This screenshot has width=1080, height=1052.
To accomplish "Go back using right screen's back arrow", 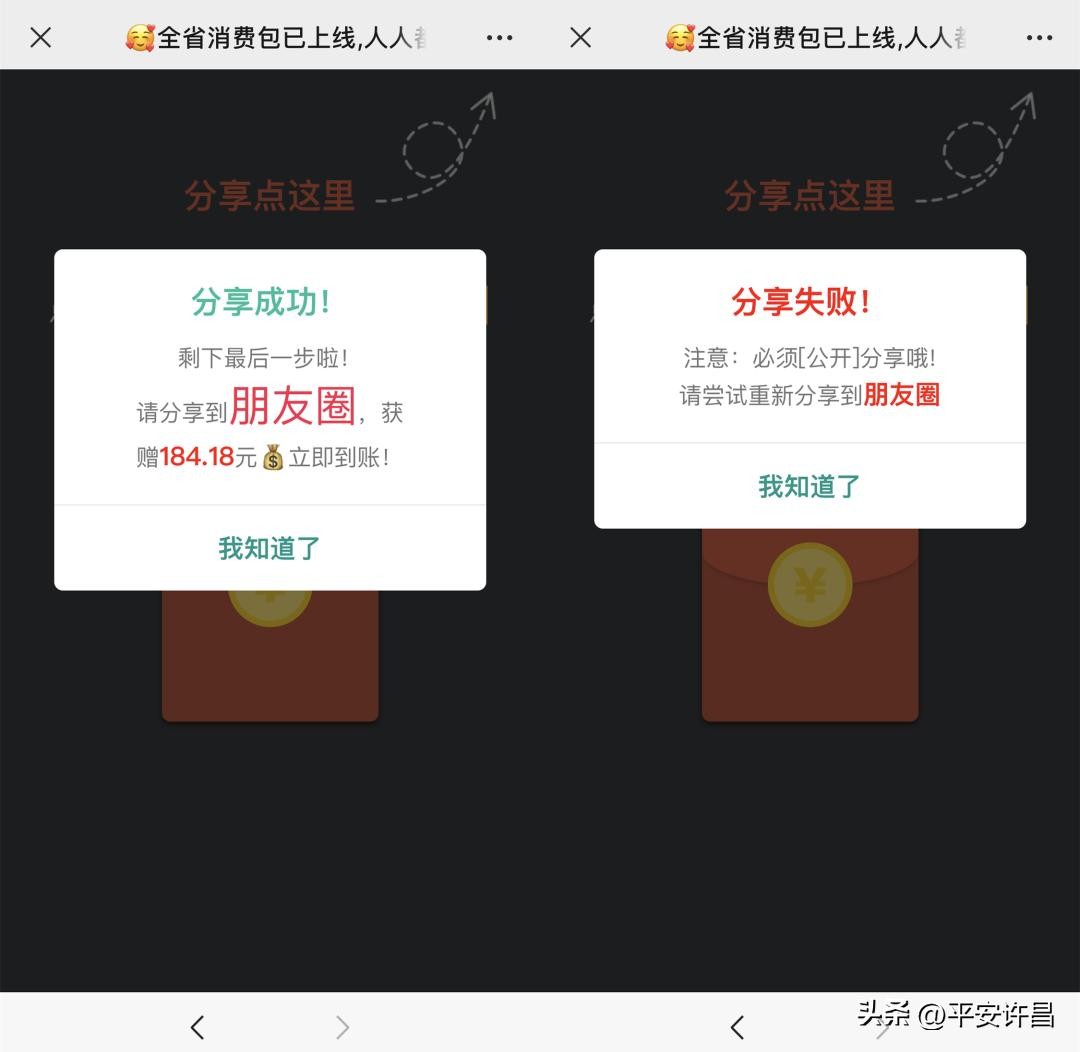I will click(738, 1026).
